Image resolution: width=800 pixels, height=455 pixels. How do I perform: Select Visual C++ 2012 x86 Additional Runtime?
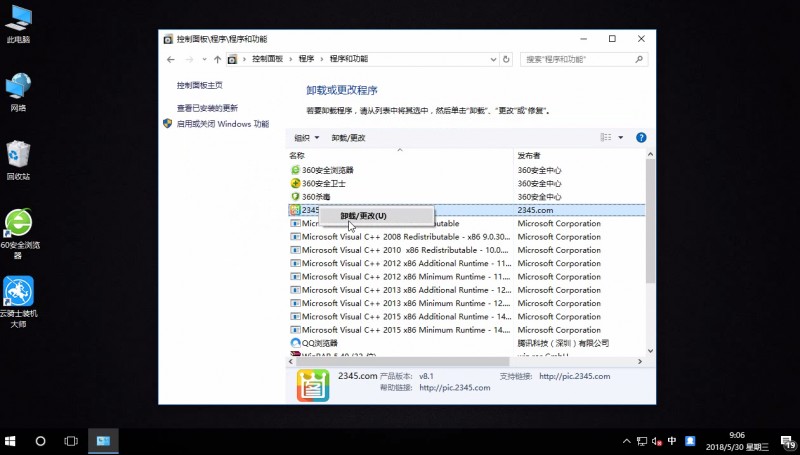pyautogui.click(x=466, y=263)
